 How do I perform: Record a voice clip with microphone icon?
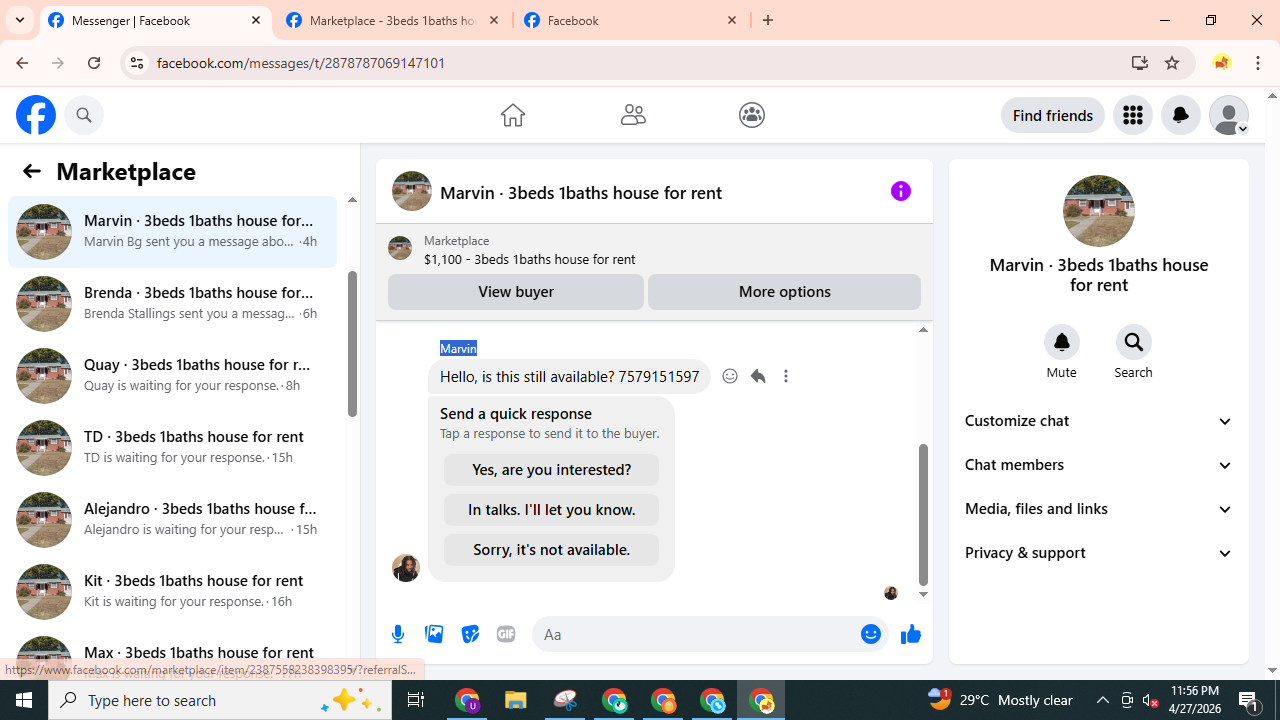click(398, 634)
